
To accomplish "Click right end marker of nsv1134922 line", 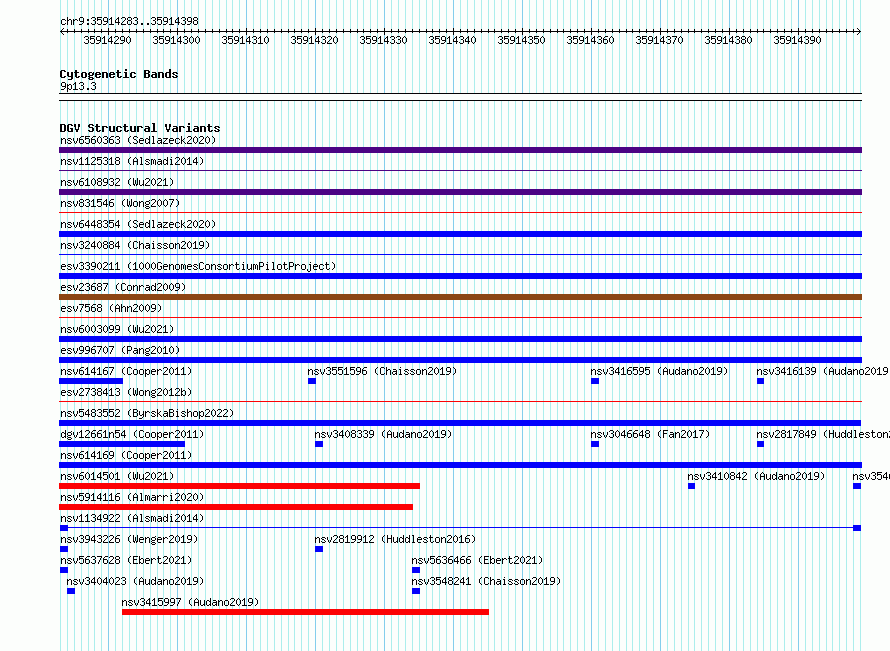I will click(857, 528).
